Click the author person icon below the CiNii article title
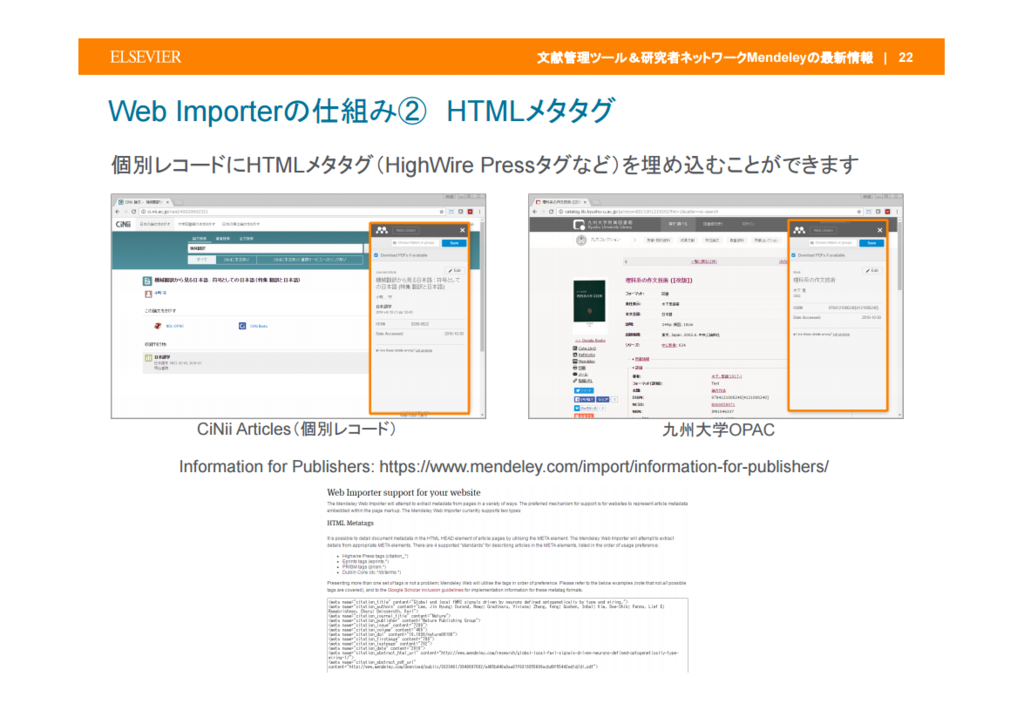The height and width of the screenshot is (724, 1024). [148, 294]
